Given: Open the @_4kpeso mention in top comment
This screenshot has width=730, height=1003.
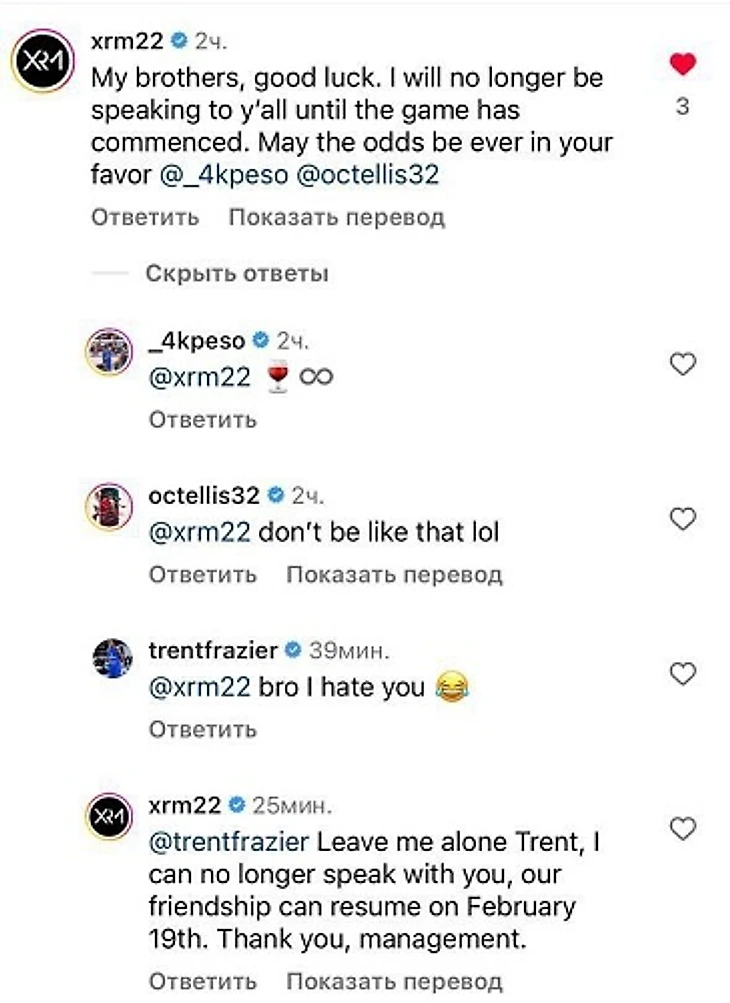Looking at the screenshot, I should coord(222,175).
